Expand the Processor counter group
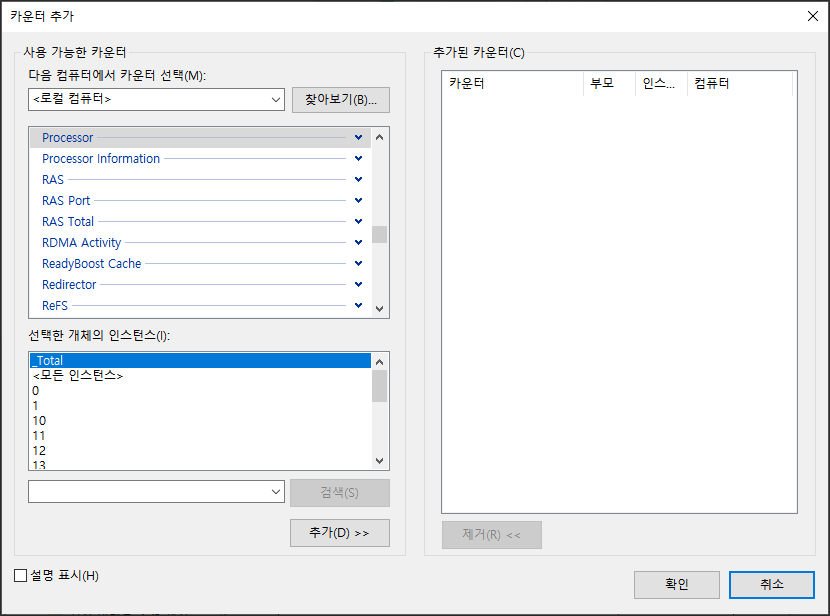 click(x=358, y=138)
